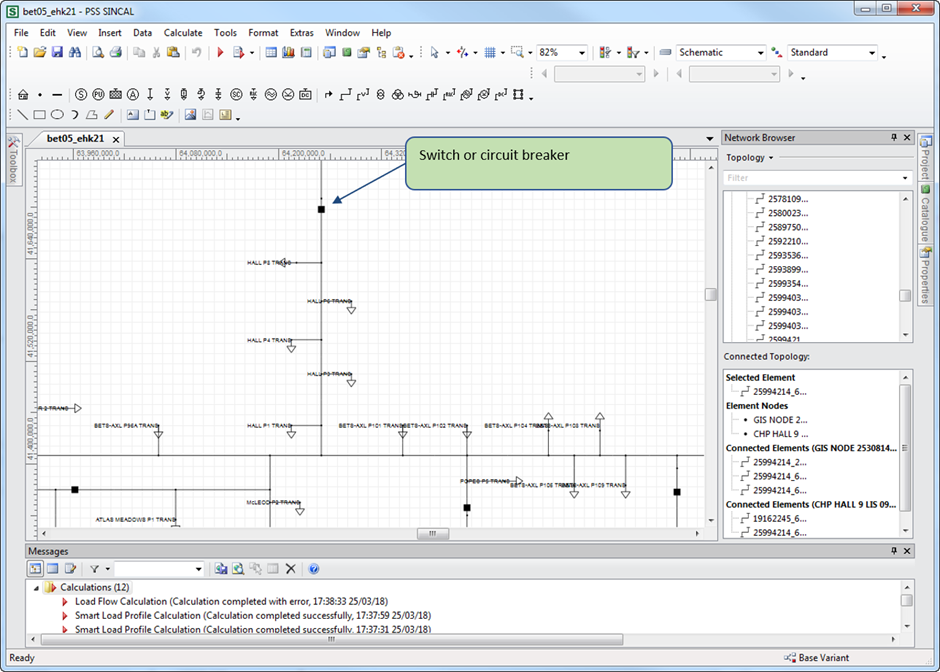Screen dimensions: 940x672
Task: Click the red Start Calculation arrow icon
Action: pos(219,52)
